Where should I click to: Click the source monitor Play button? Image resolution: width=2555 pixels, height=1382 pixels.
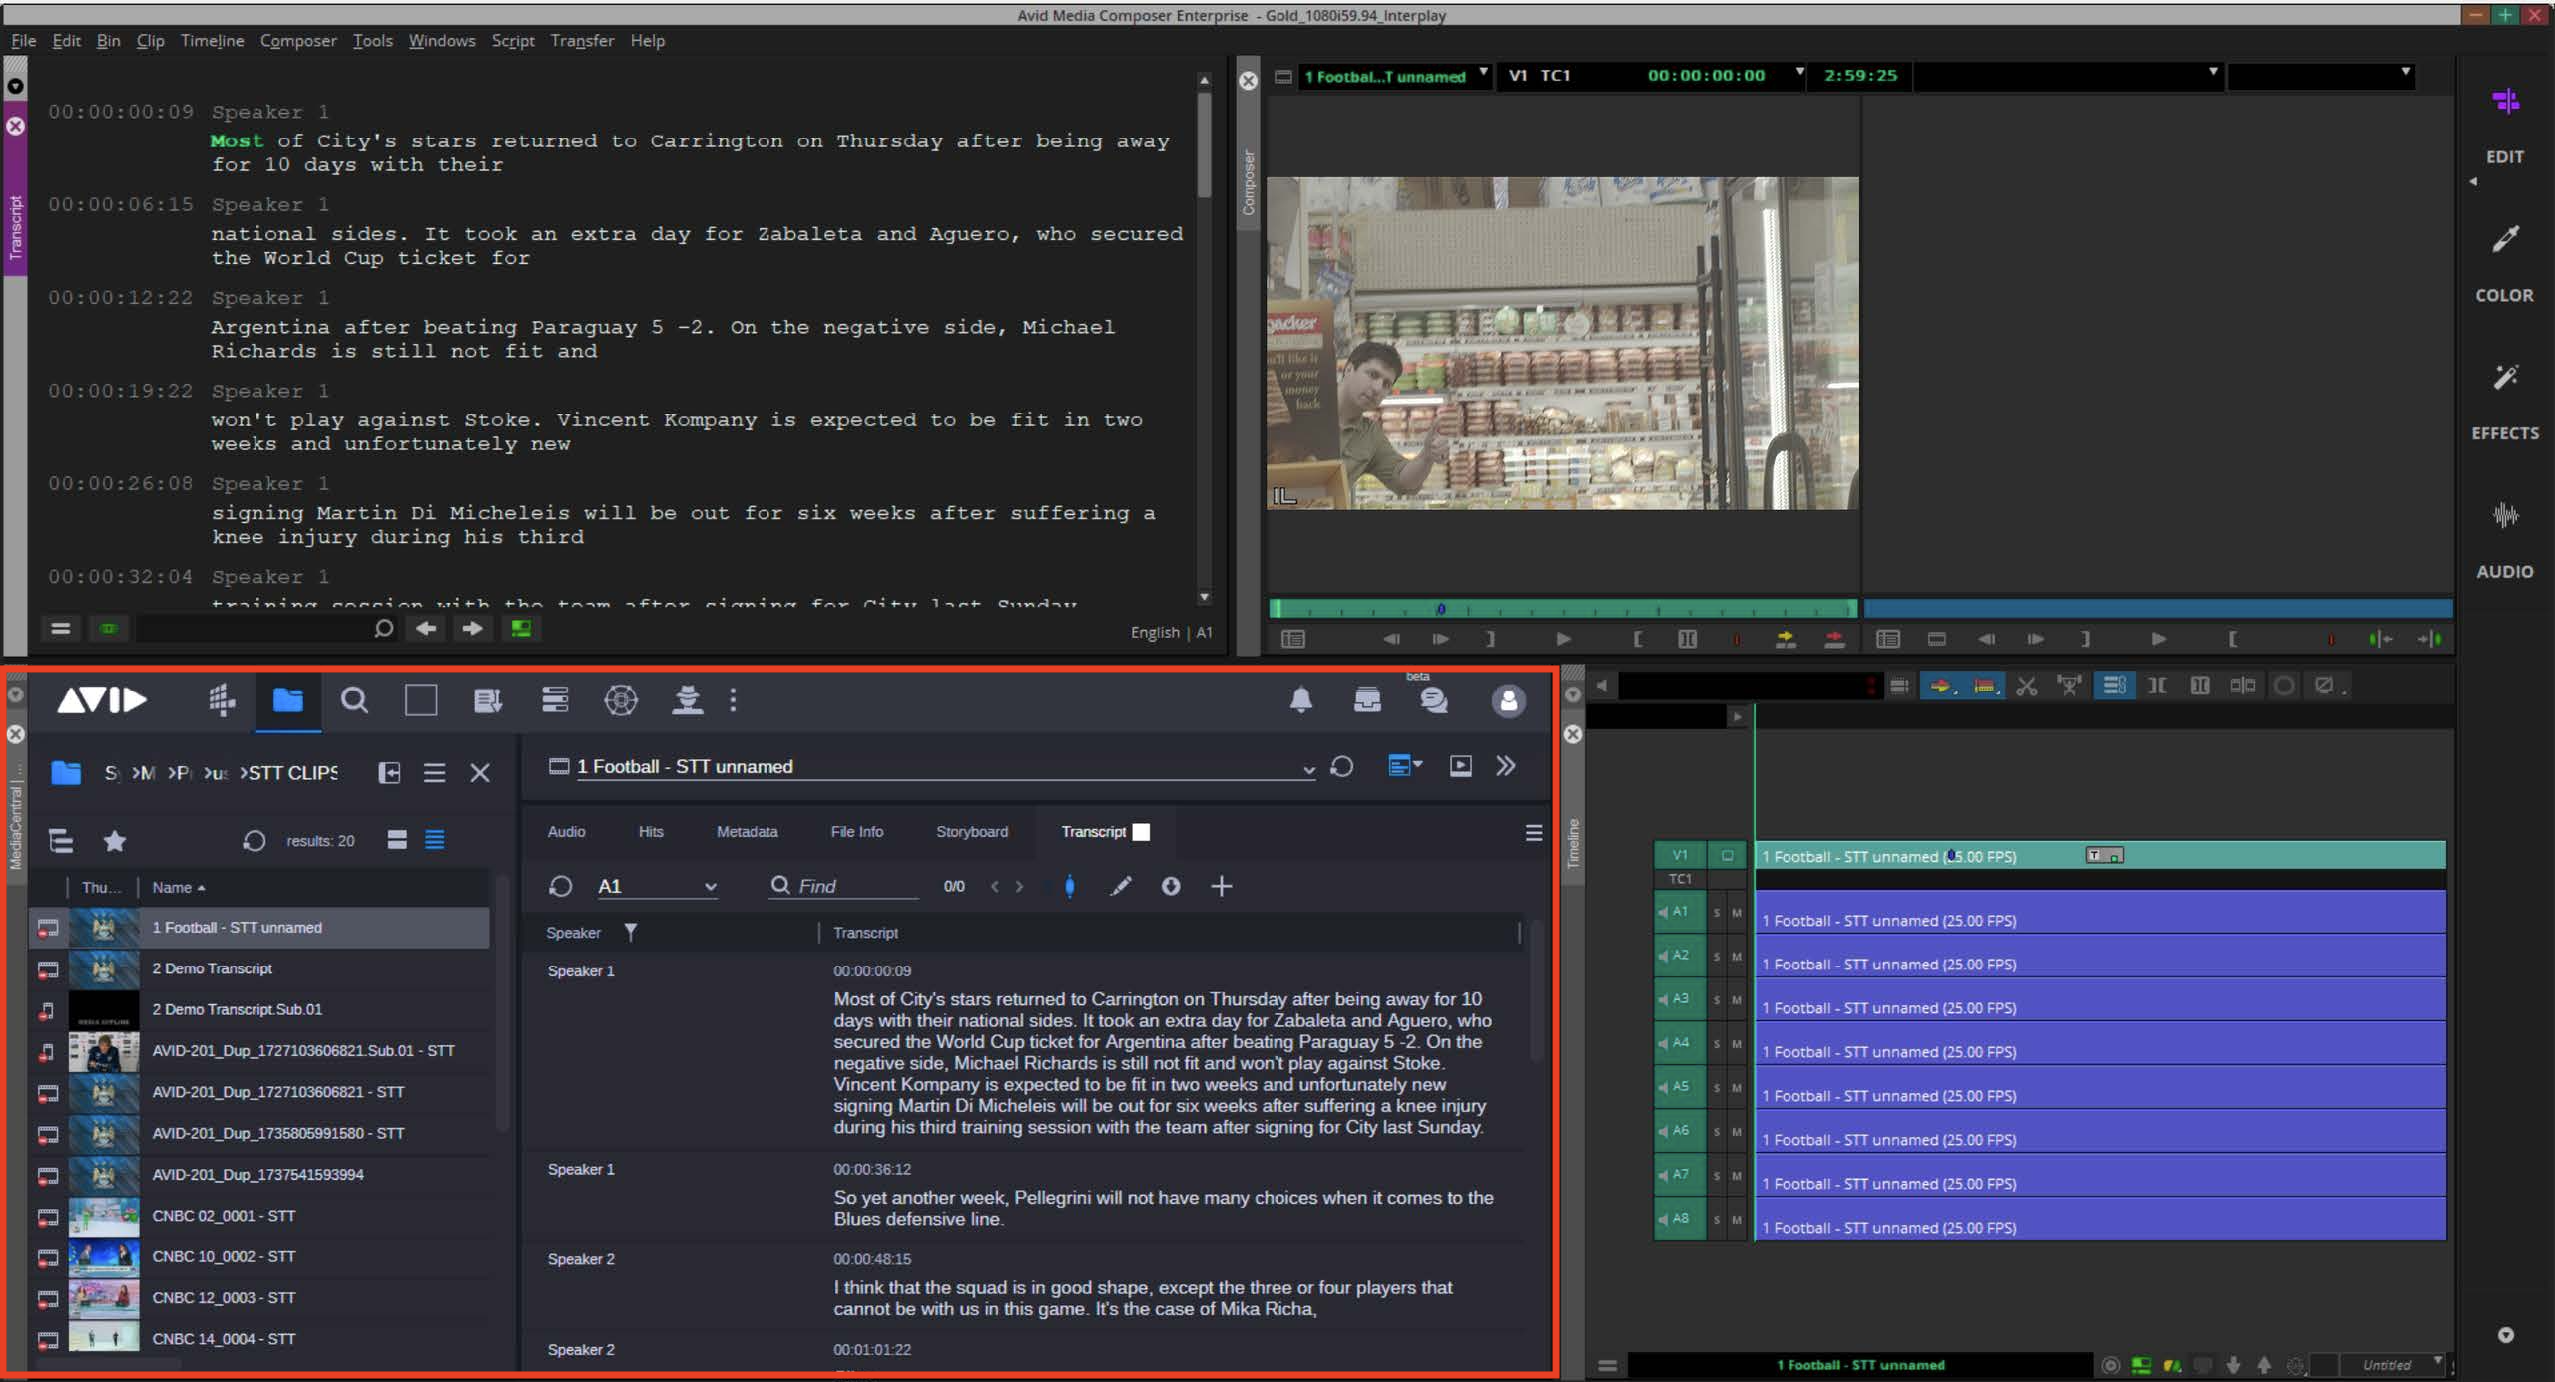[1563, 639]
